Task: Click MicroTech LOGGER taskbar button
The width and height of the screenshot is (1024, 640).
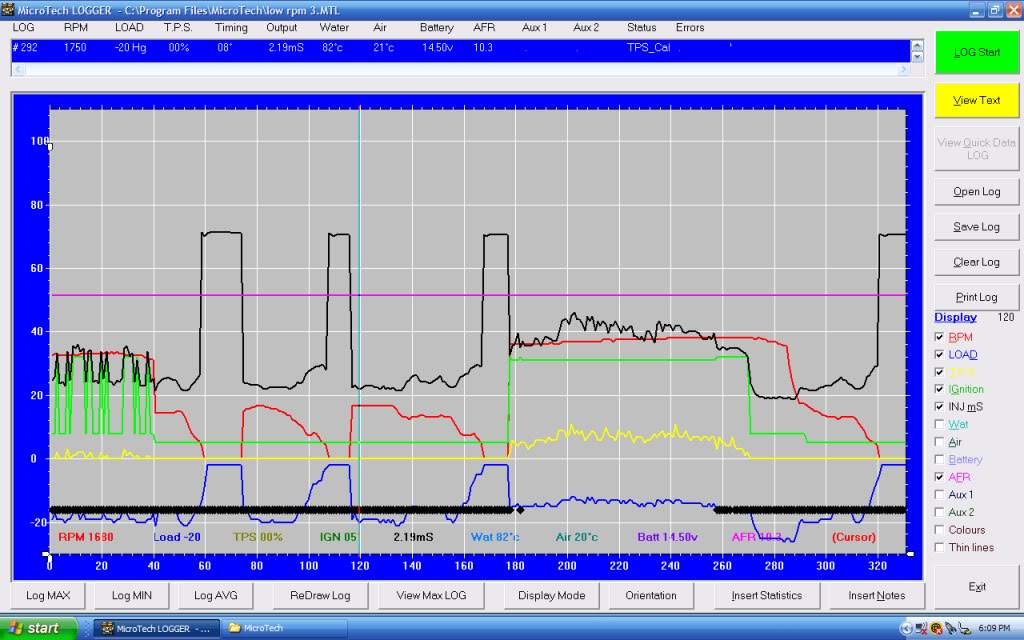Action: tap(155, 628)
